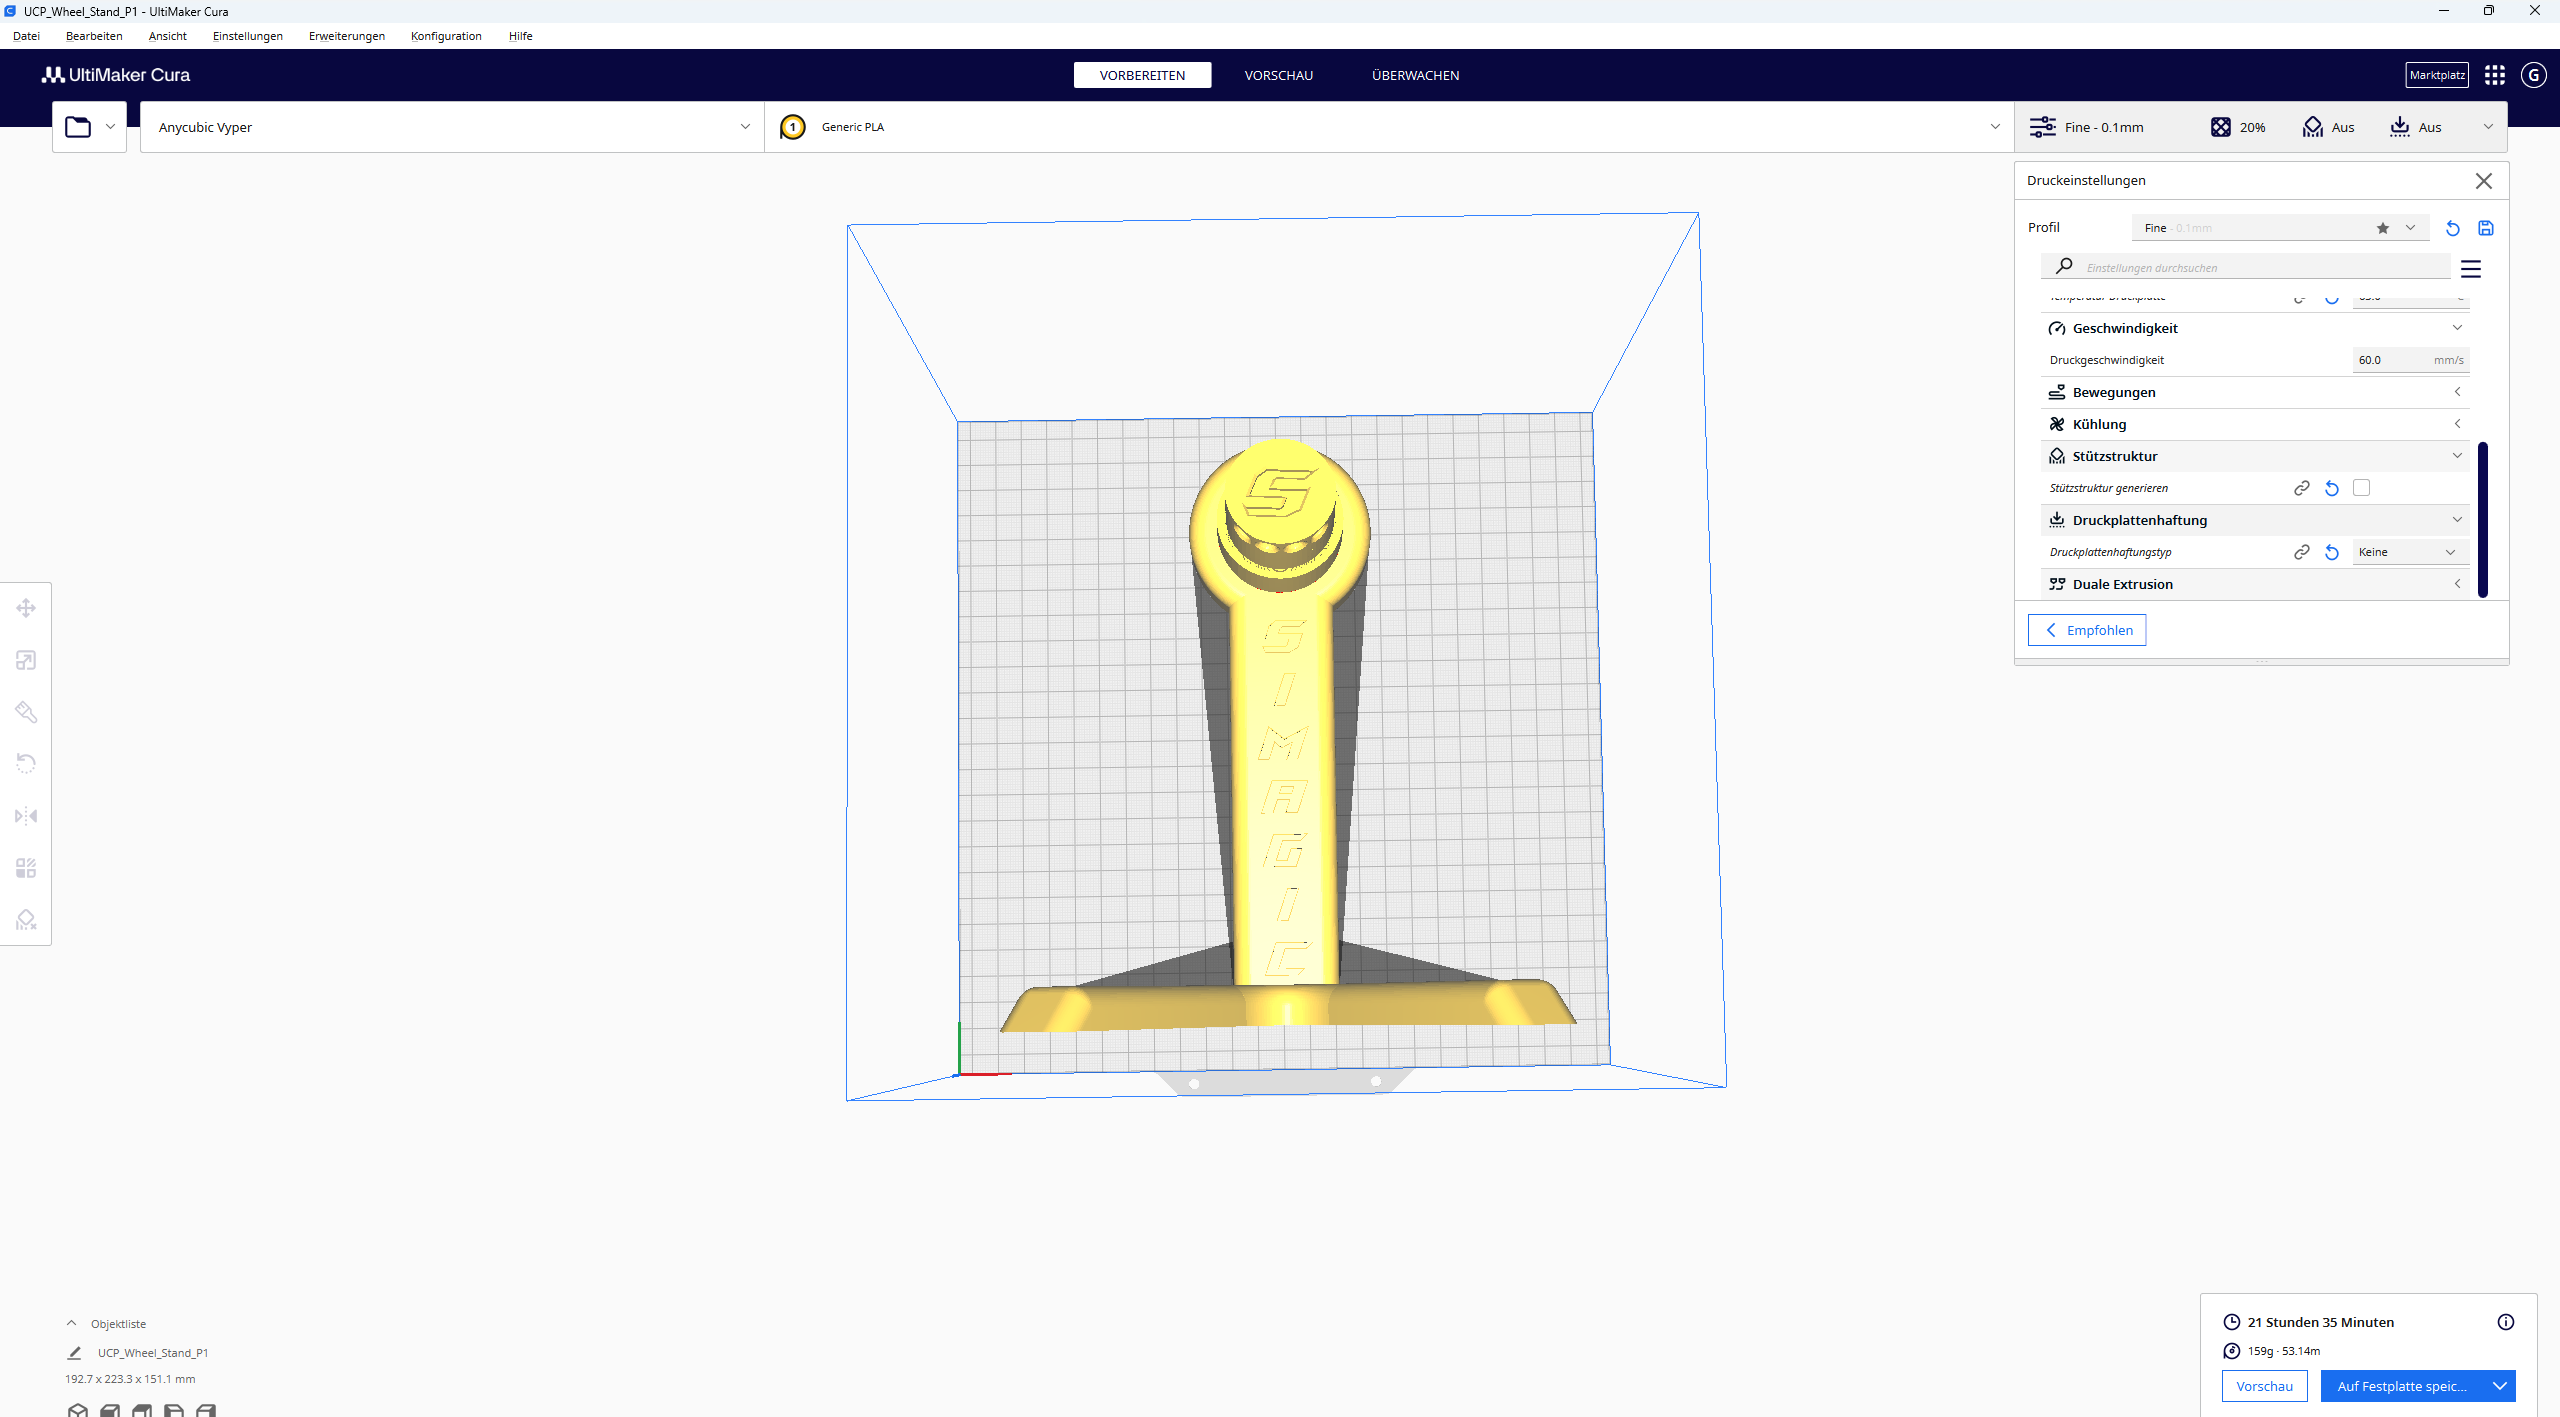Save the profile using the floppy disk icon
Viewport: 2560px width, 1417px height.
[2486, 228]
